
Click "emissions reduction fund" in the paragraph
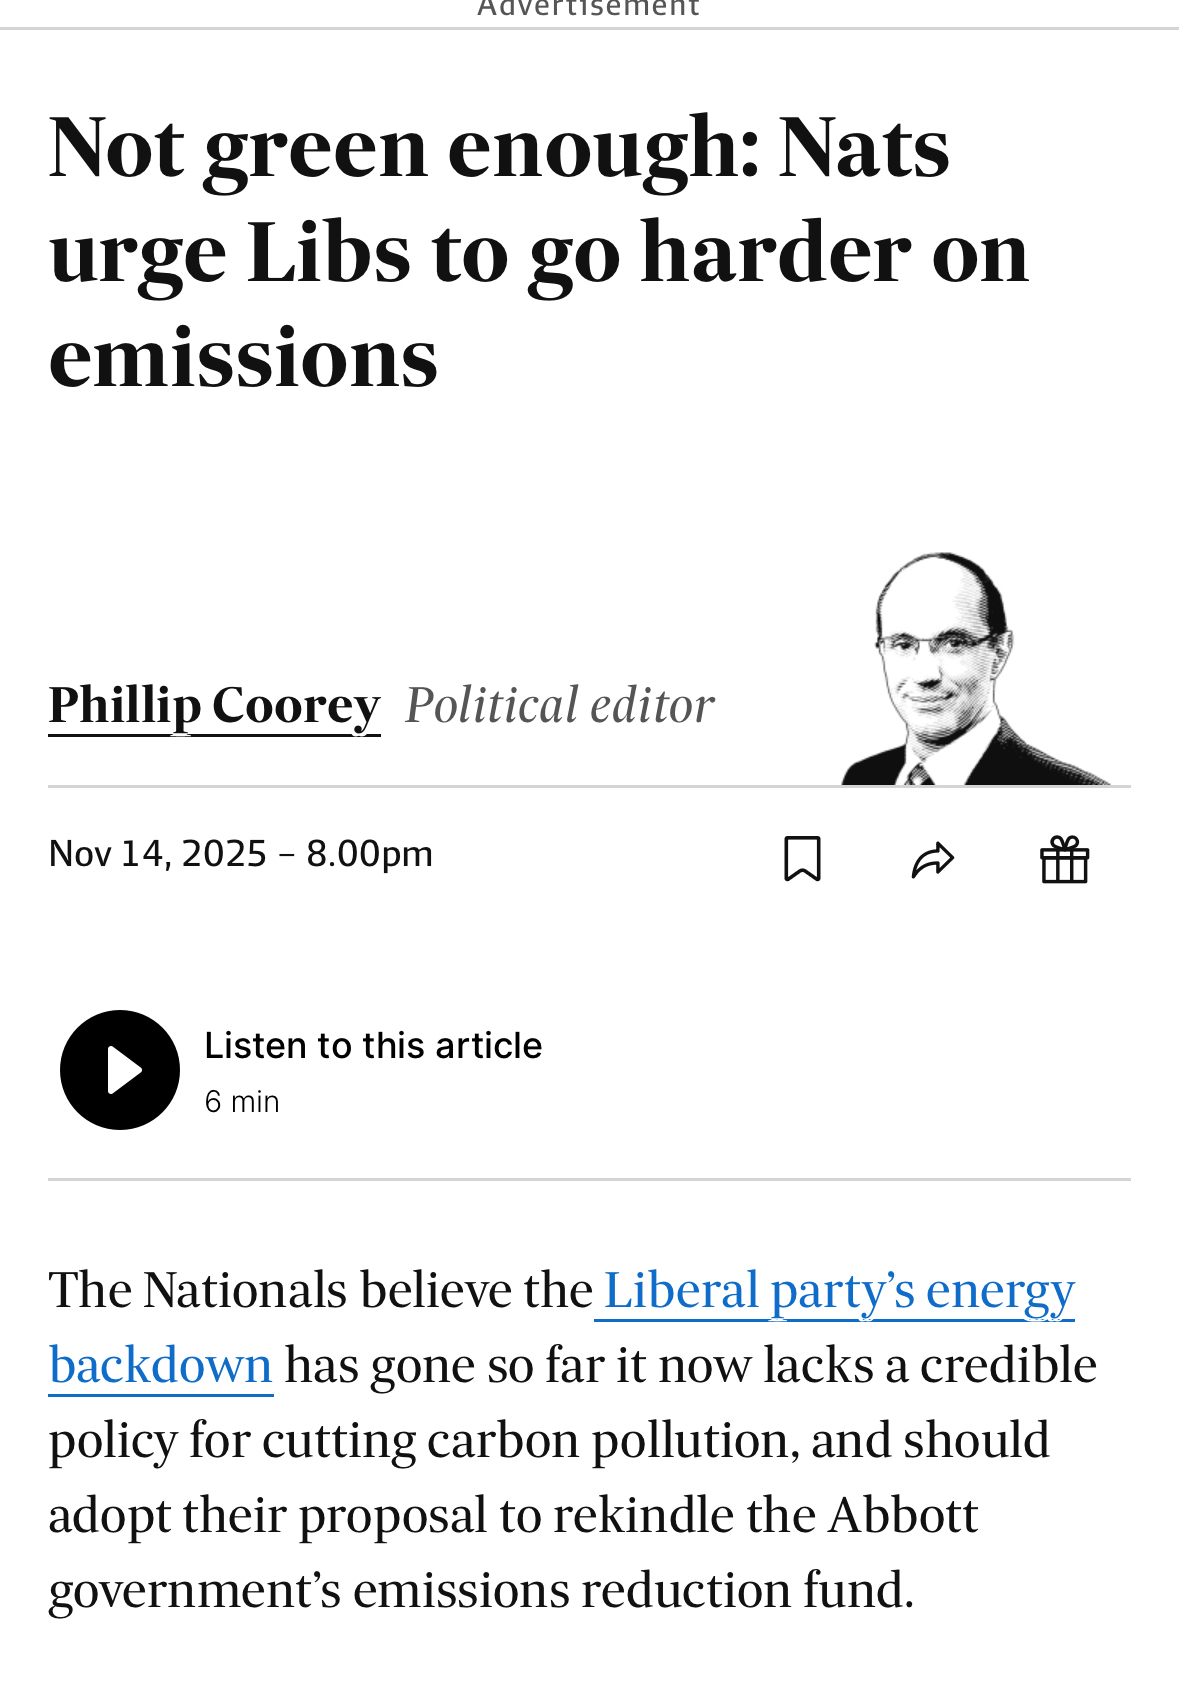(632, 1590)
